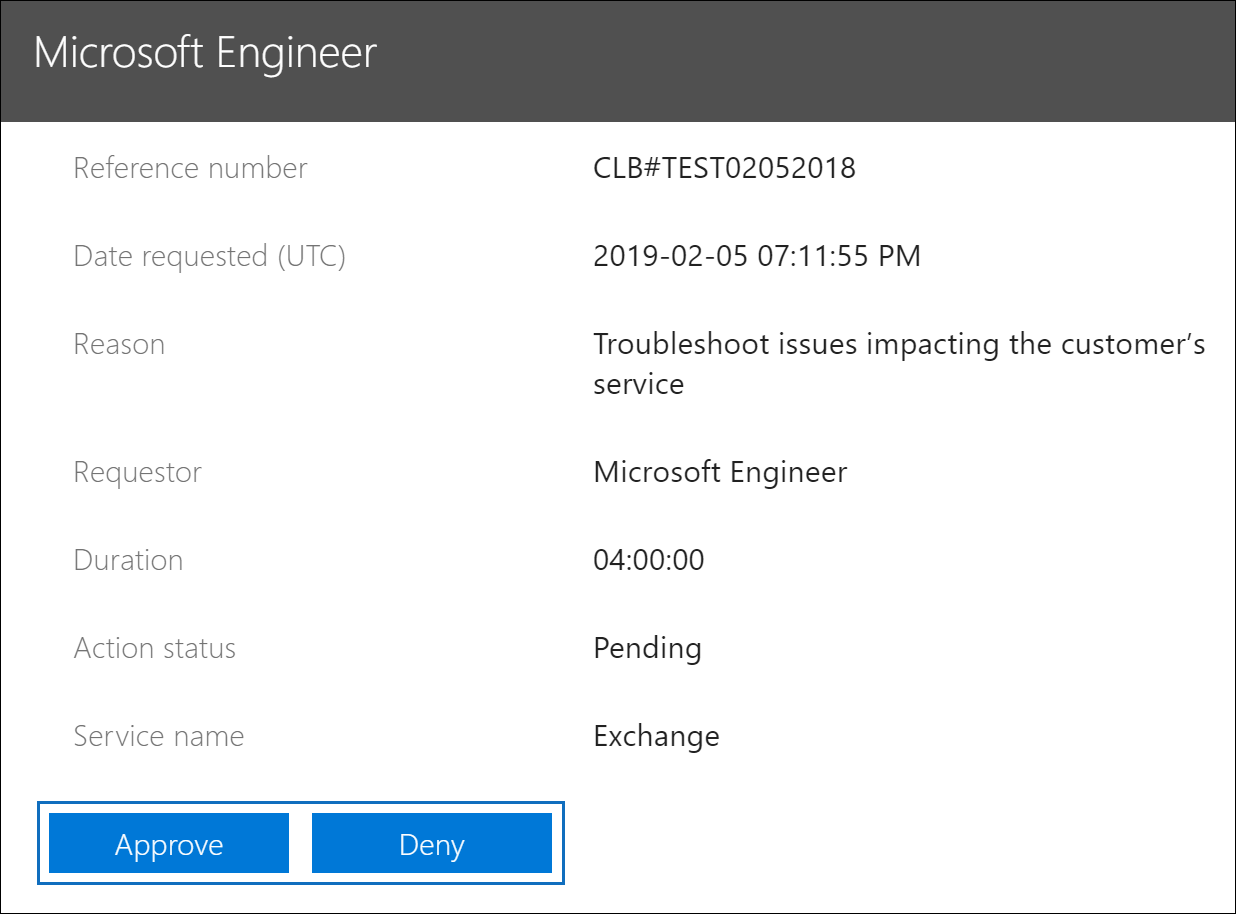Select the 04:00:00 duration value
Image resolution: width=1236 pixels, height=914 pixels.
point(649,560)
